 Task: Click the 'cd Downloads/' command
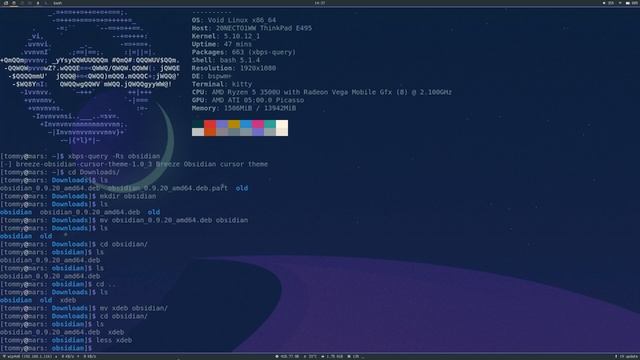[94, 172]
